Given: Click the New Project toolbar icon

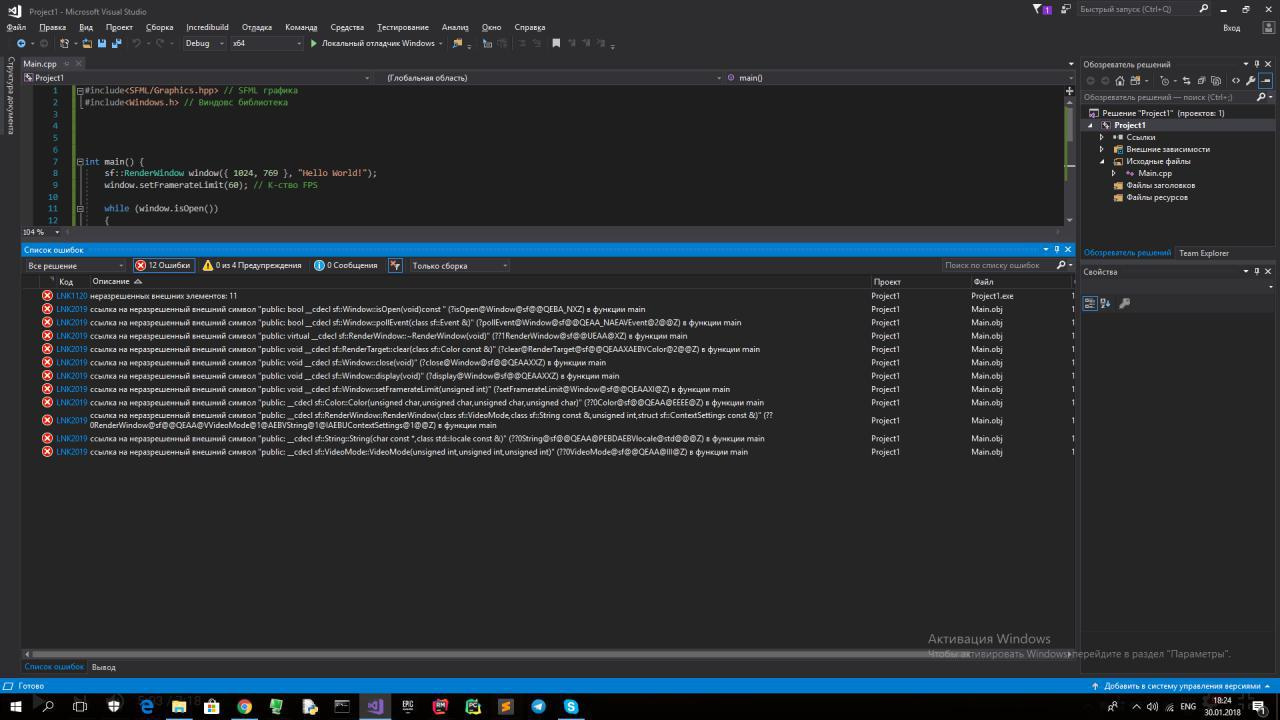Looking at the screenshot, I should click(x=64, y=43).
